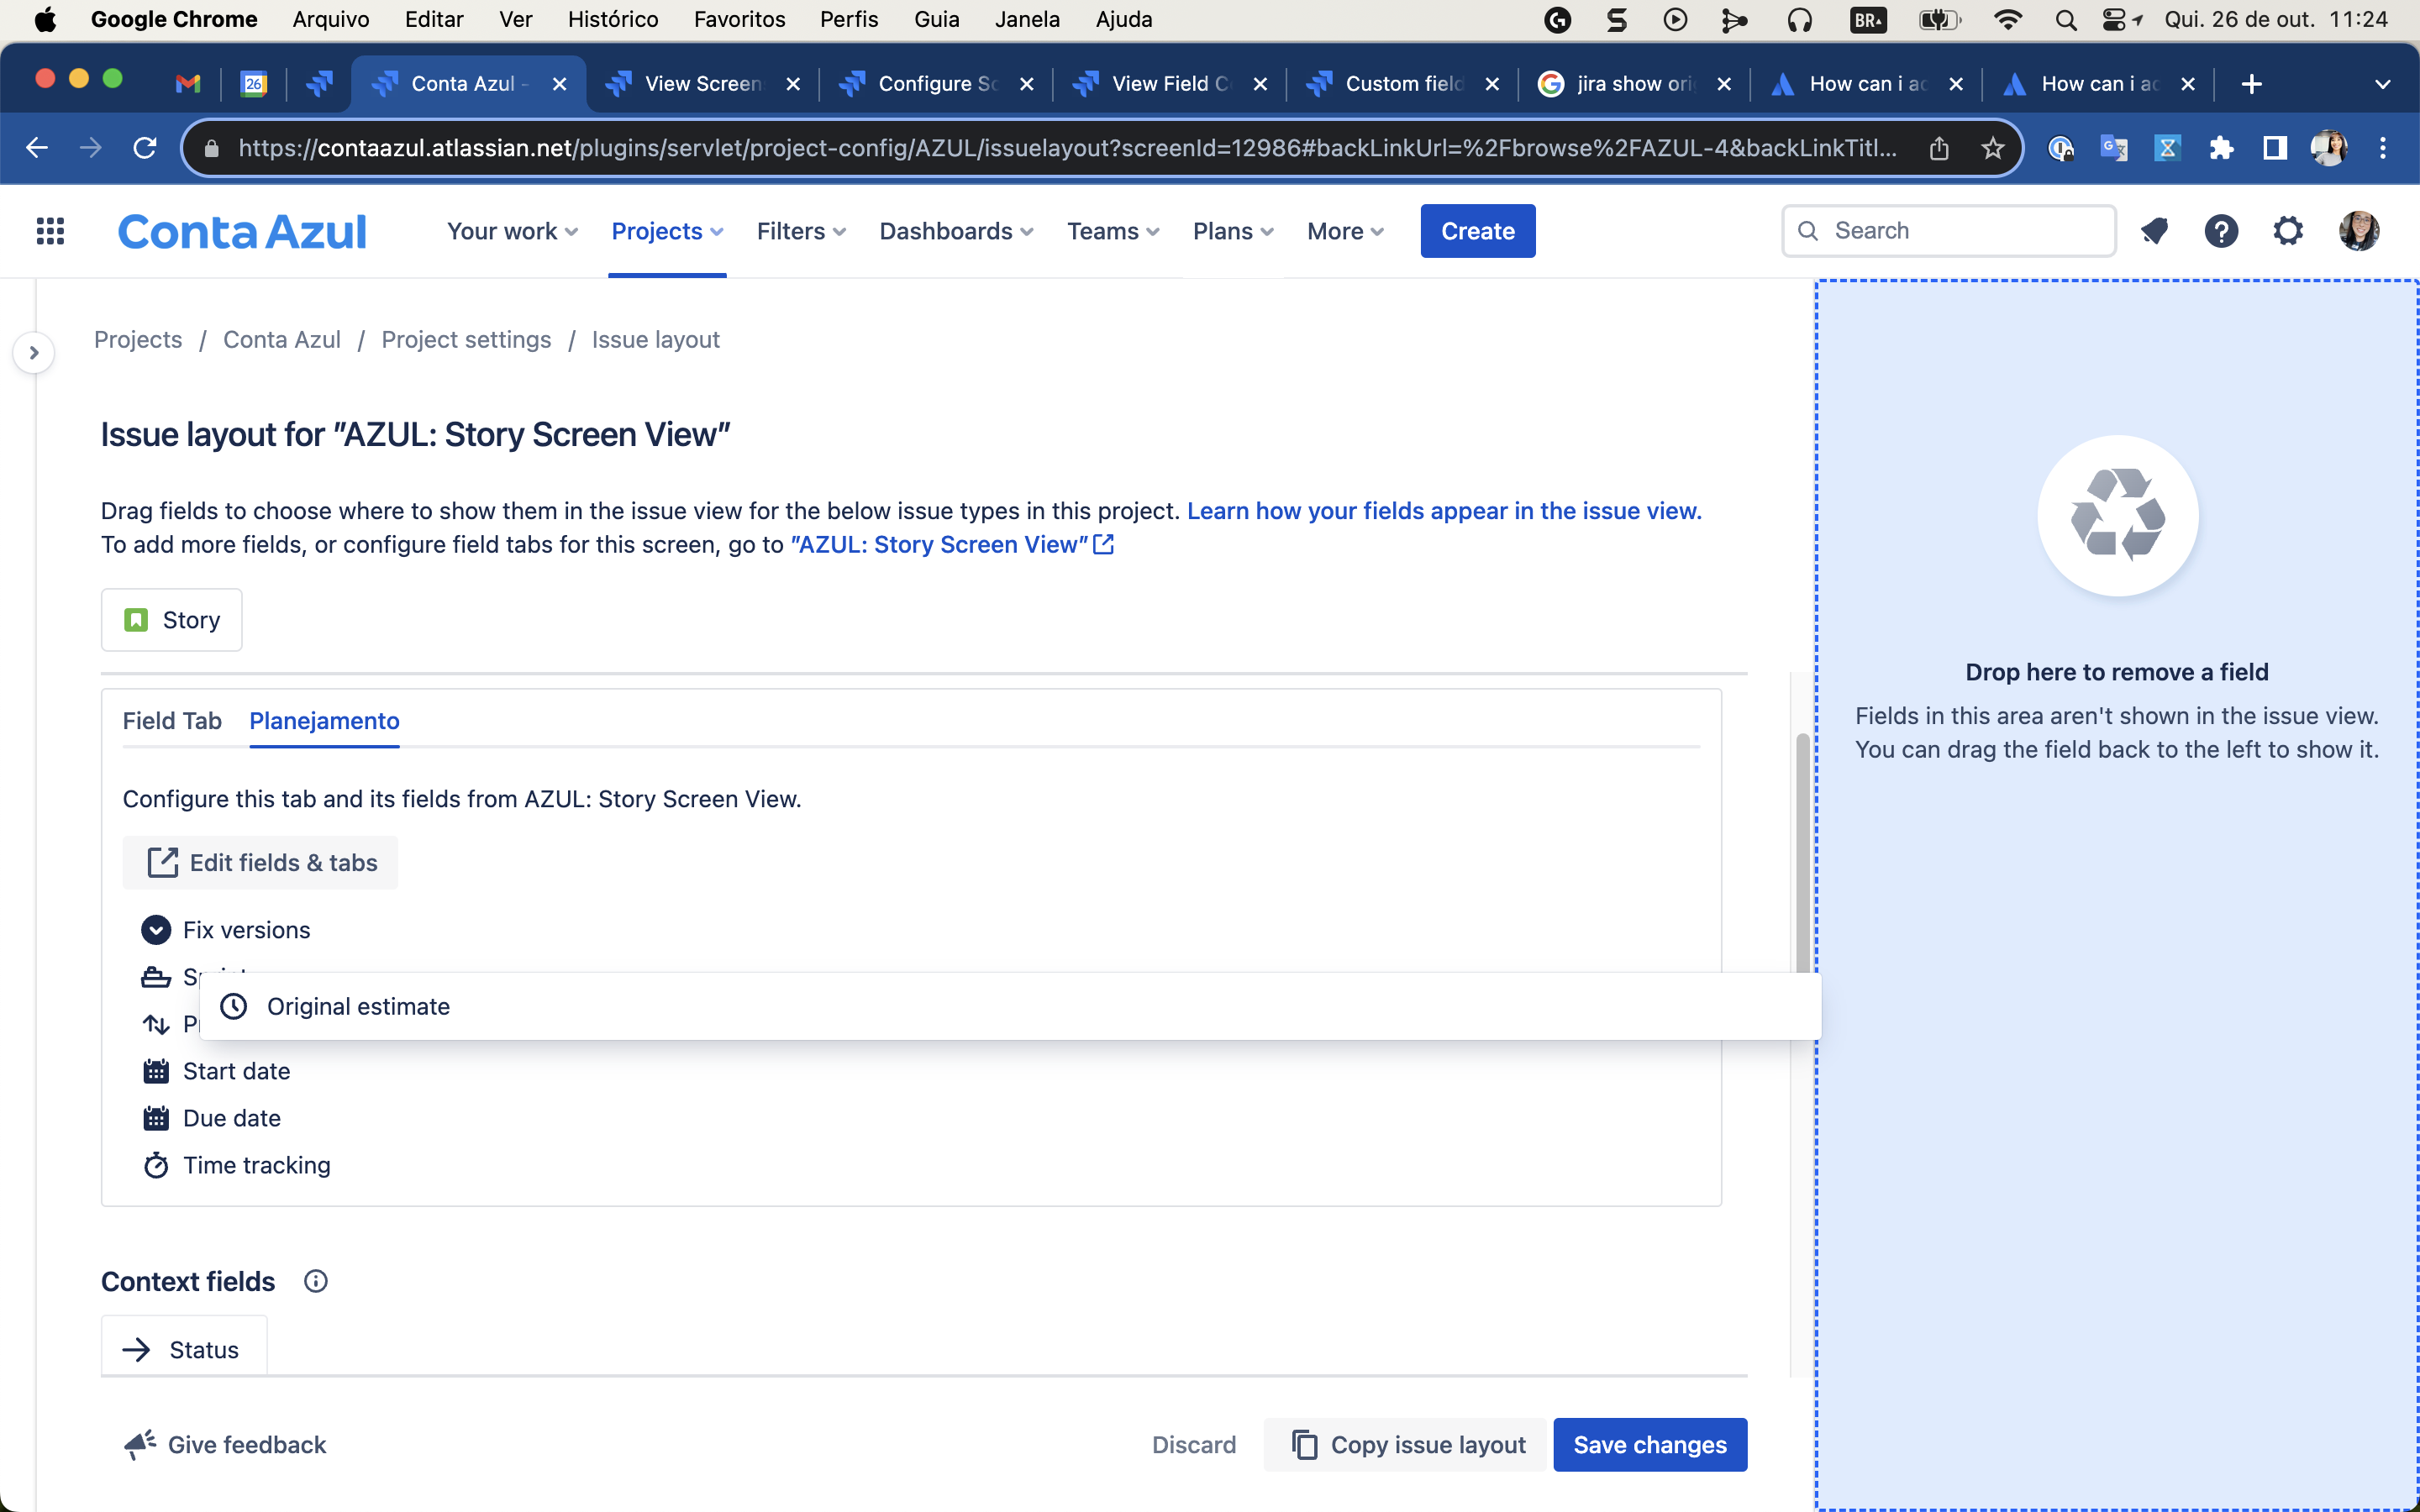This screenshot has width=2420, height=1512.
Task: Open the Jira app switcher grid
Action: [x=50, y=231]
